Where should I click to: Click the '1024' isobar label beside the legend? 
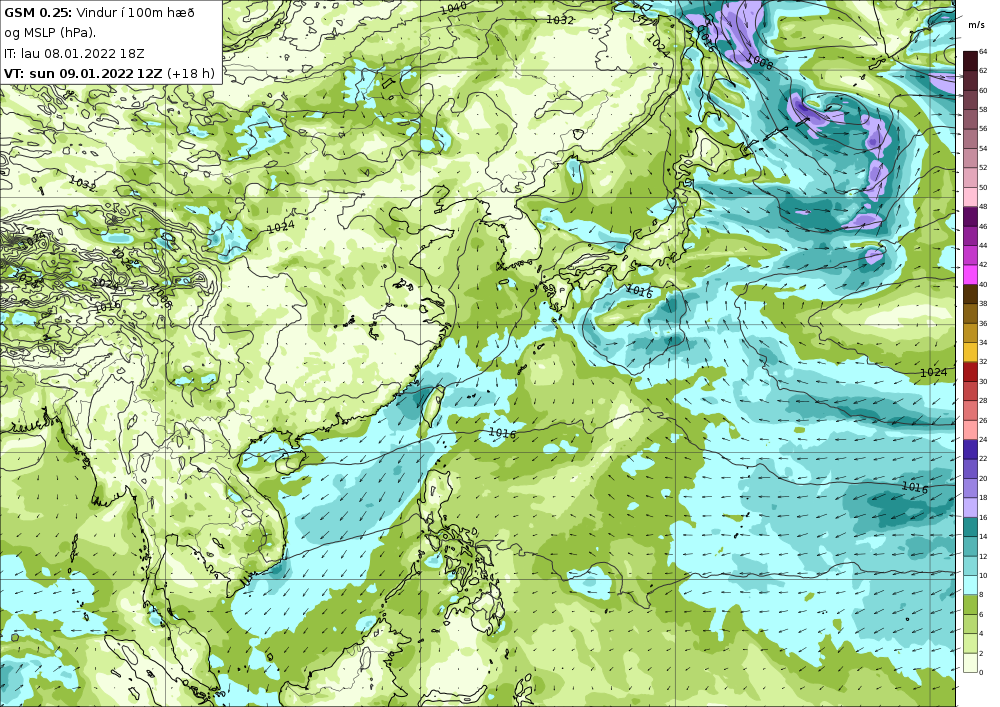point(933,372)
